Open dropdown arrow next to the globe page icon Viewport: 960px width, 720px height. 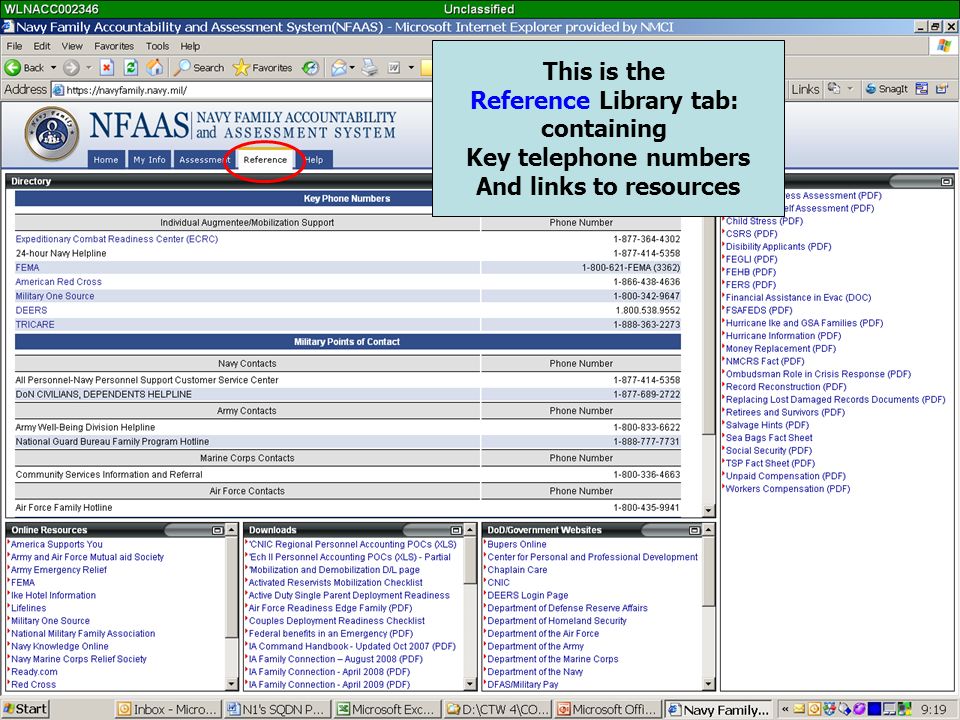(x=850, y=89)
